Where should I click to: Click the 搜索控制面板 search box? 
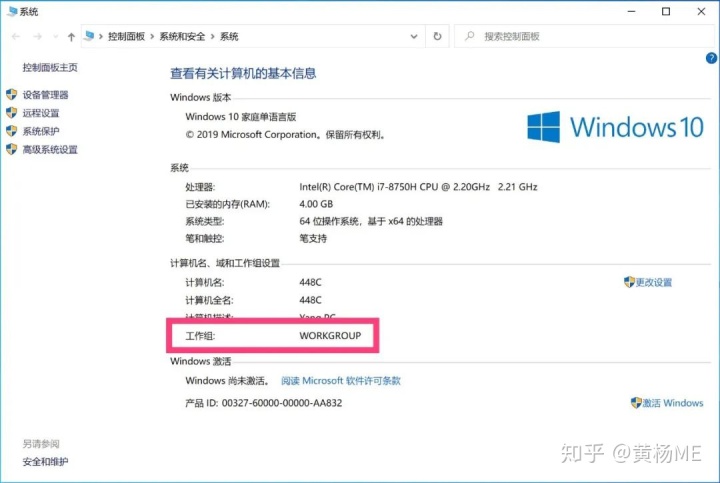584,36
